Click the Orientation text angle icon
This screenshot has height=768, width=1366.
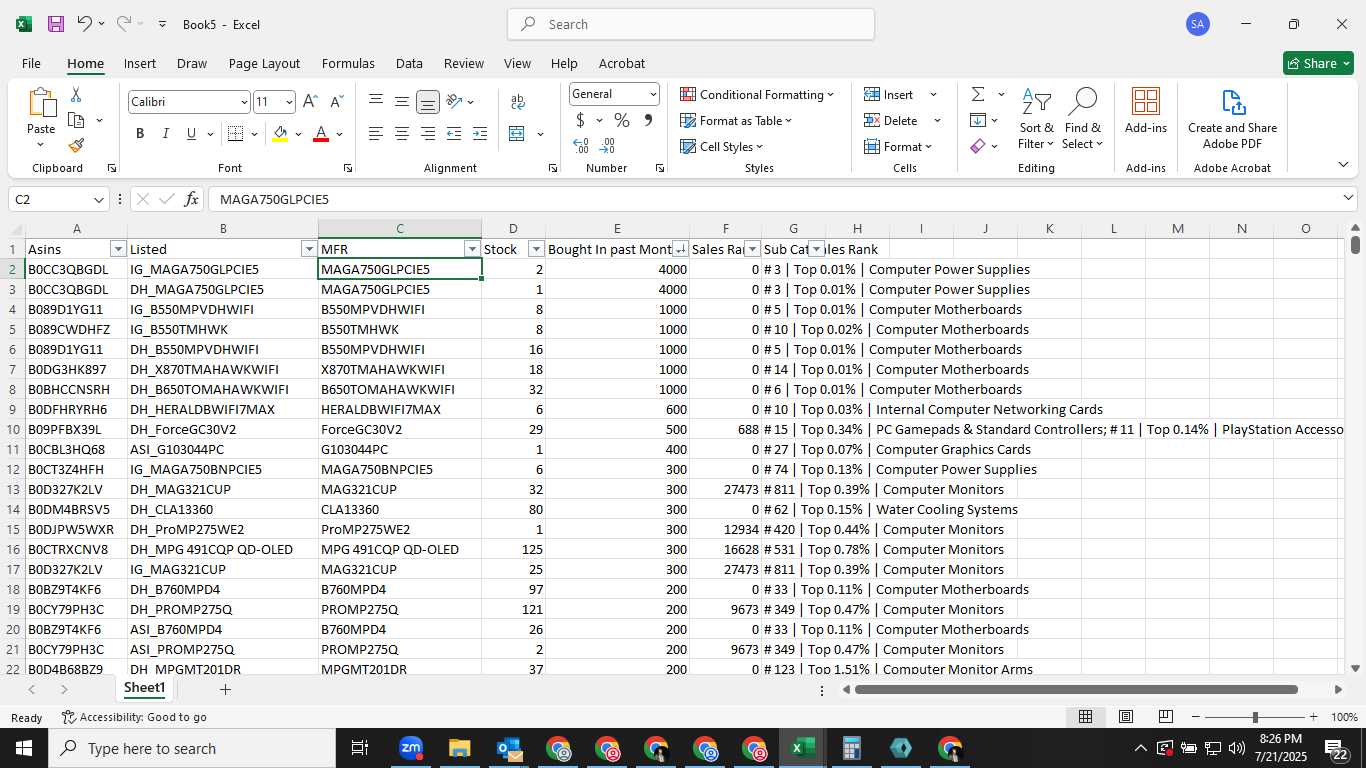454,102
